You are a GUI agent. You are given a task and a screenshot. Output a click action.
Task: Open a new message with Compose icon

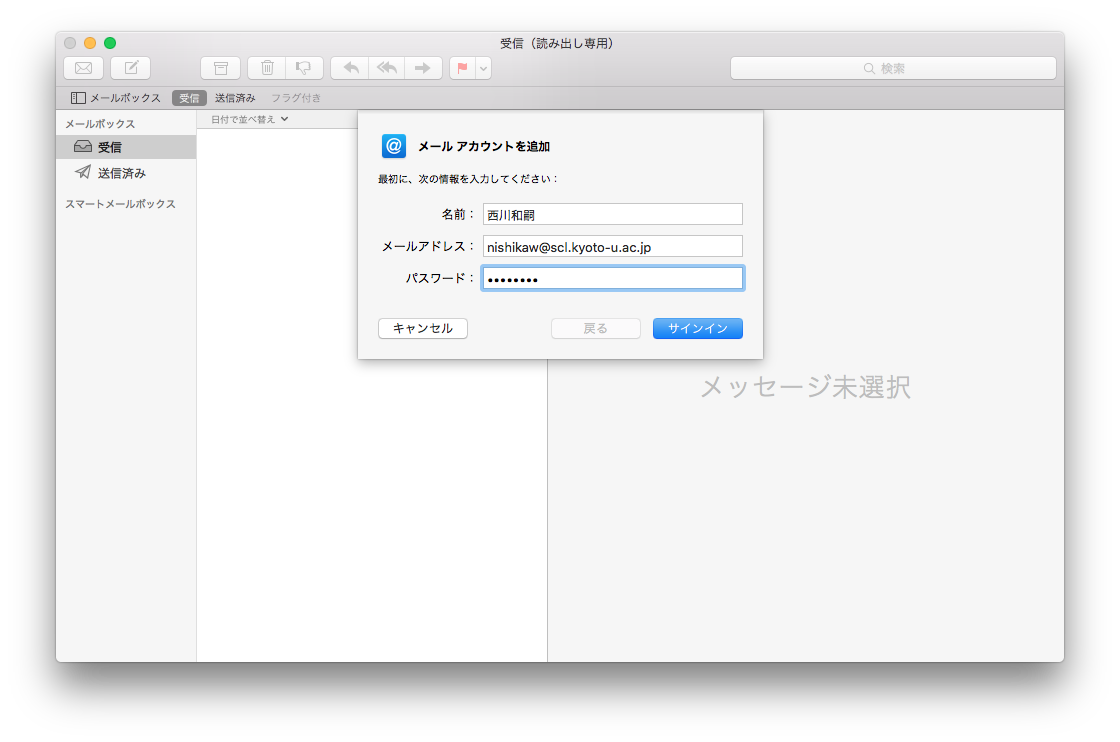pyautogui.click(x=131, y=68)
